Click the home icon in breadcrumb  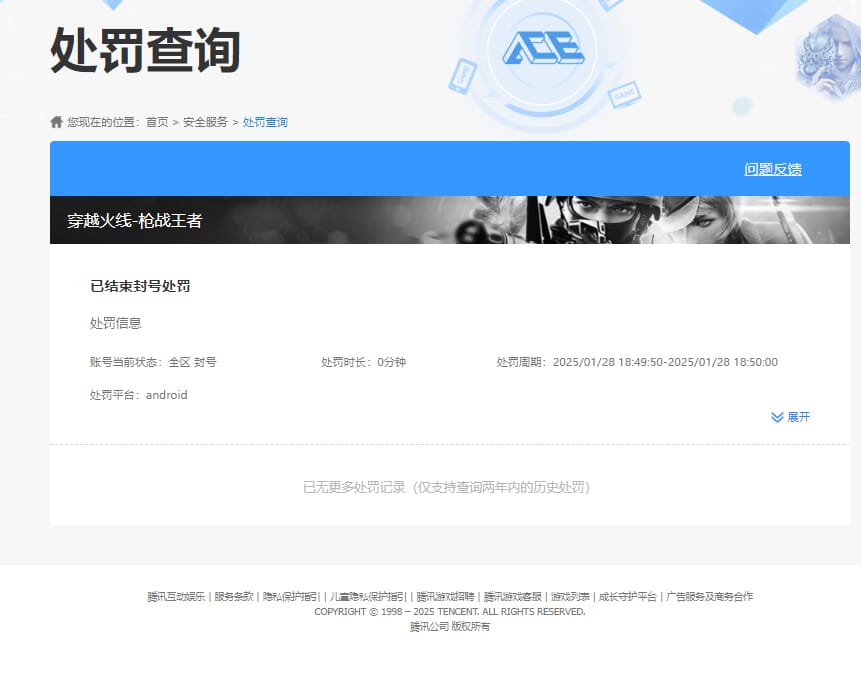pyautogui.click(x=56, y=122)
